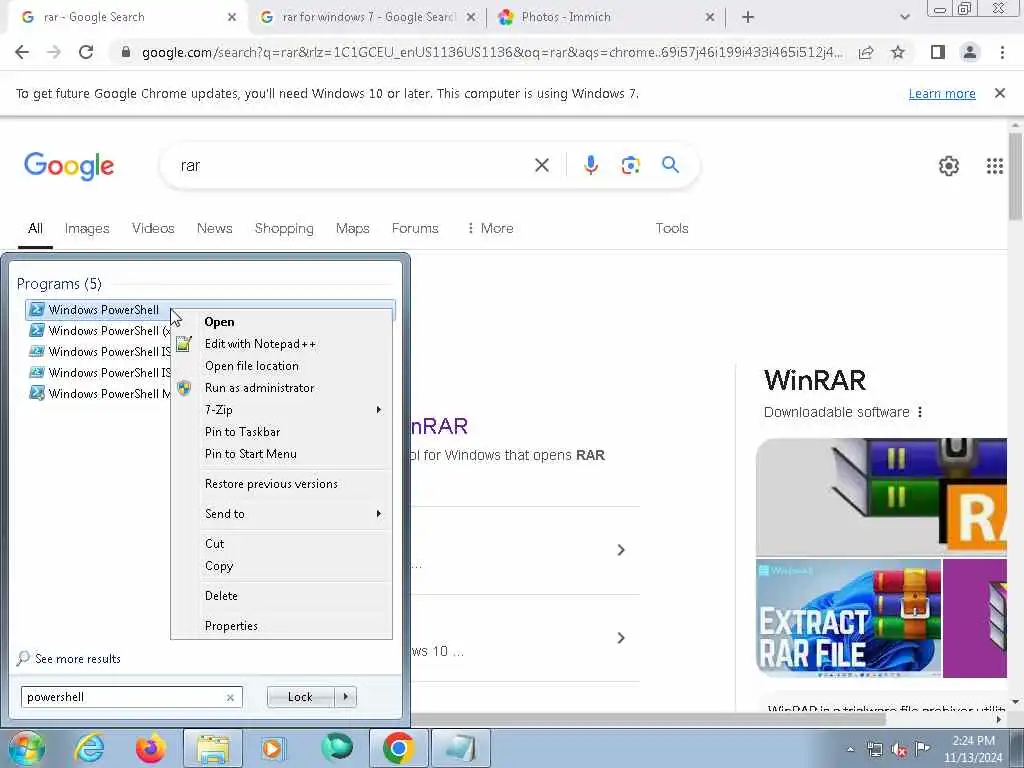The image size is (1024, 768).
Task: Open the Chrome side panel icon
Action: click(938, 52)
